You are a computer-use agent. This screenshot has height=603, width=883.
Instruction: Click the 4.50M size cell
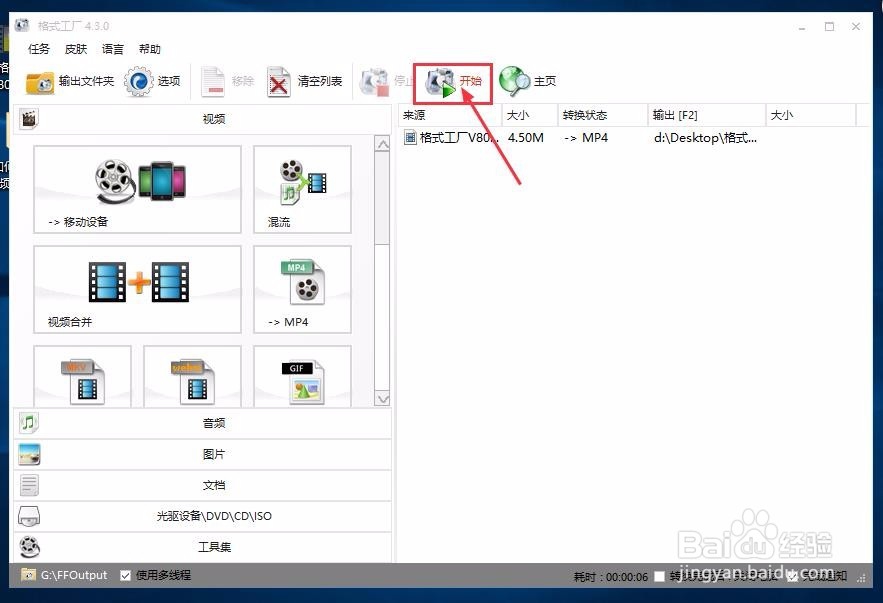pyautogui.click(x=525, y=137)
